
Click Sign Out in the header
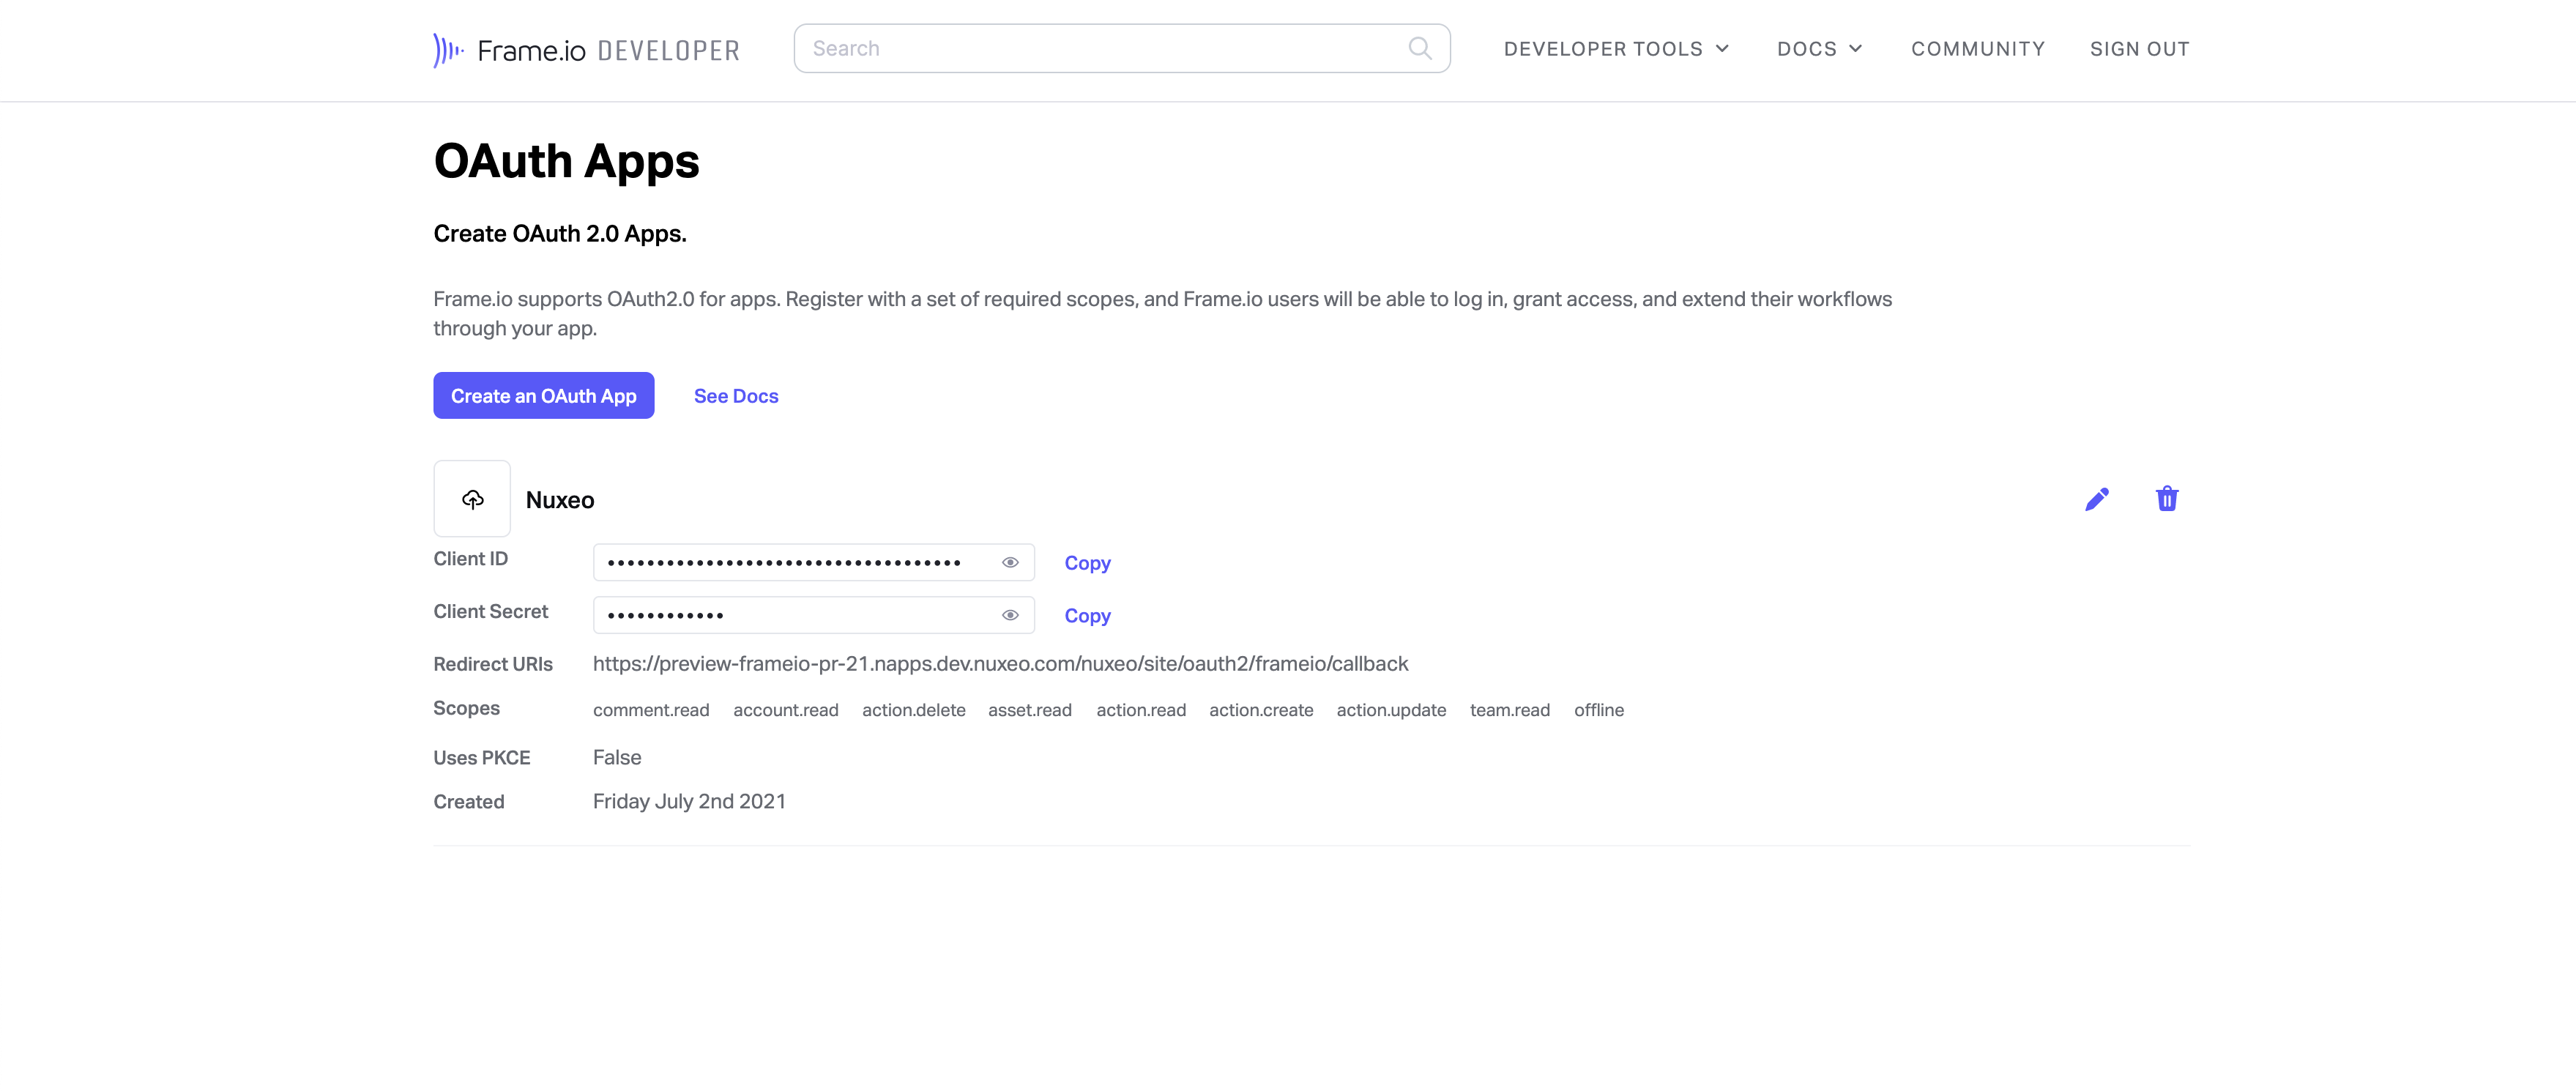coord(2139,49)
